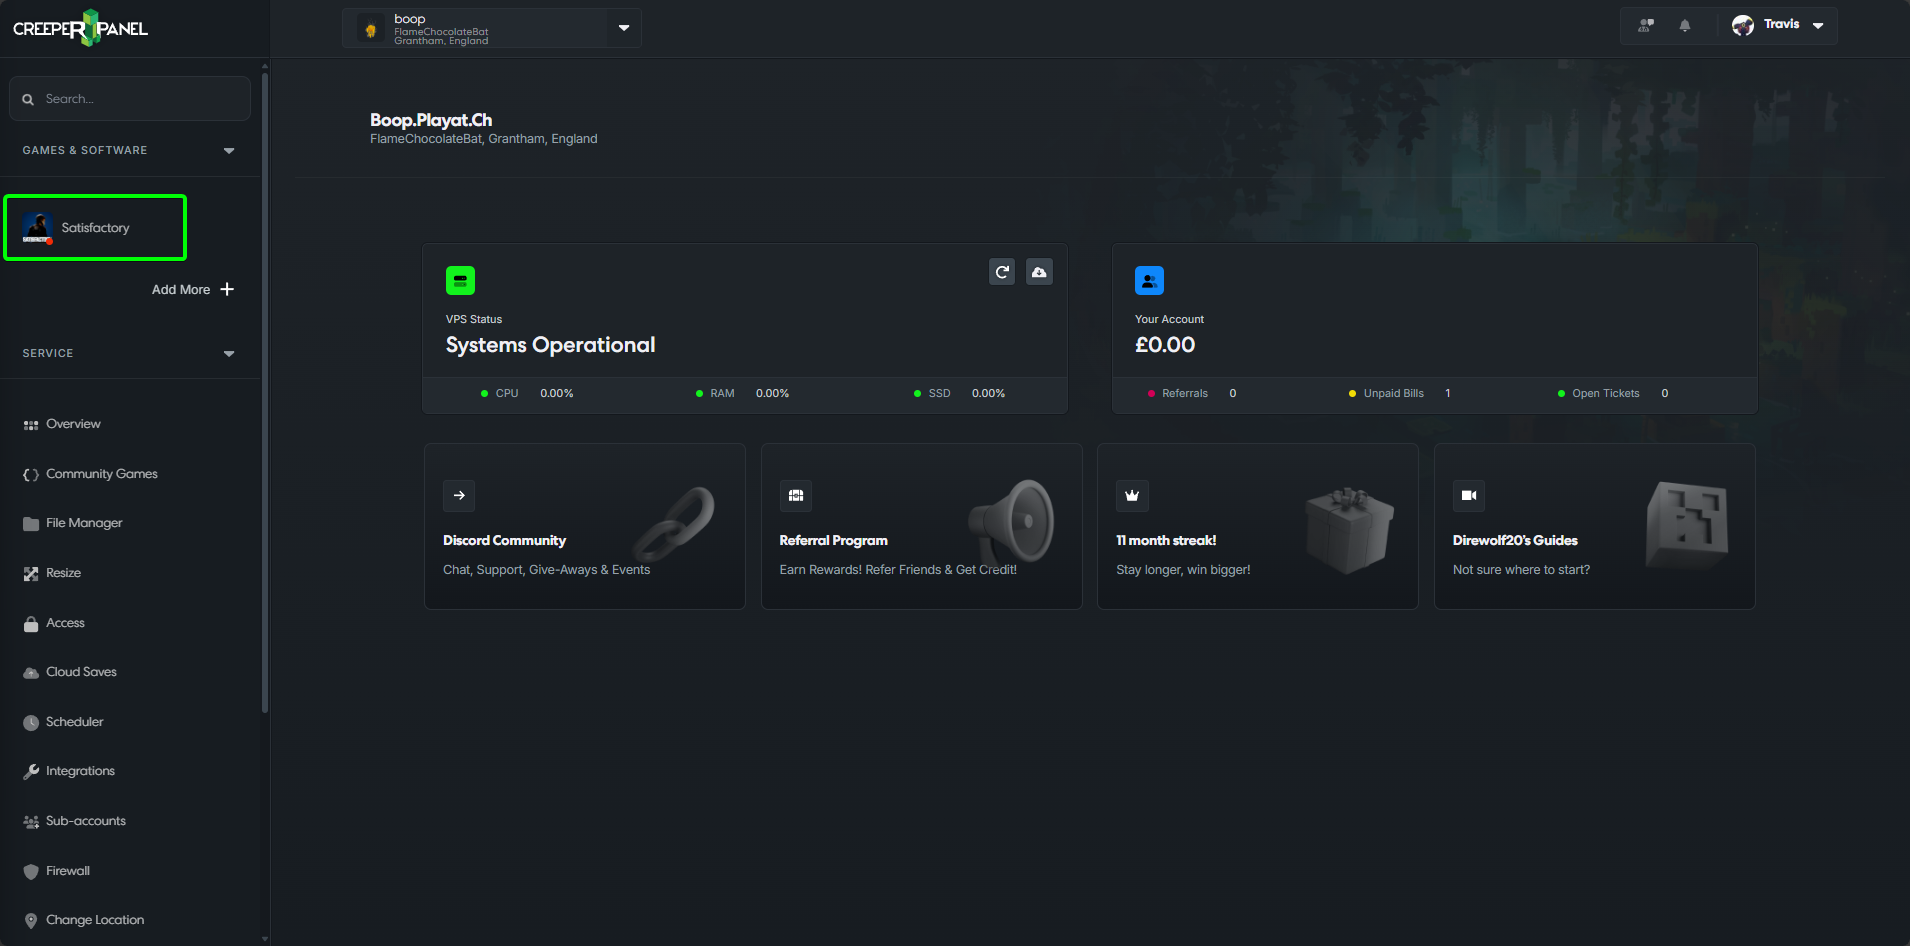Click the restart VPS icon
Viewport: 1910px width, 946px height.
(x=1001, y=271)
